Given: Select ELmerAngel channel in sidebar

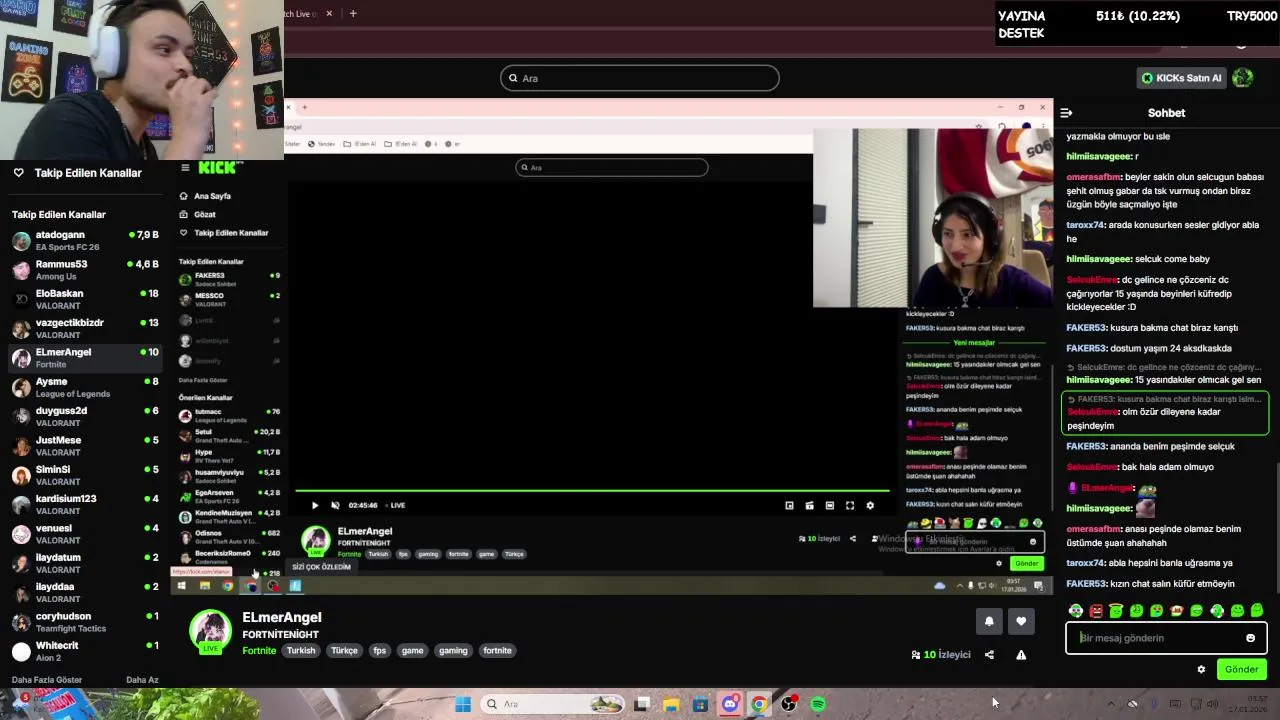Looking at the screenshot, I should coord(85,358).
